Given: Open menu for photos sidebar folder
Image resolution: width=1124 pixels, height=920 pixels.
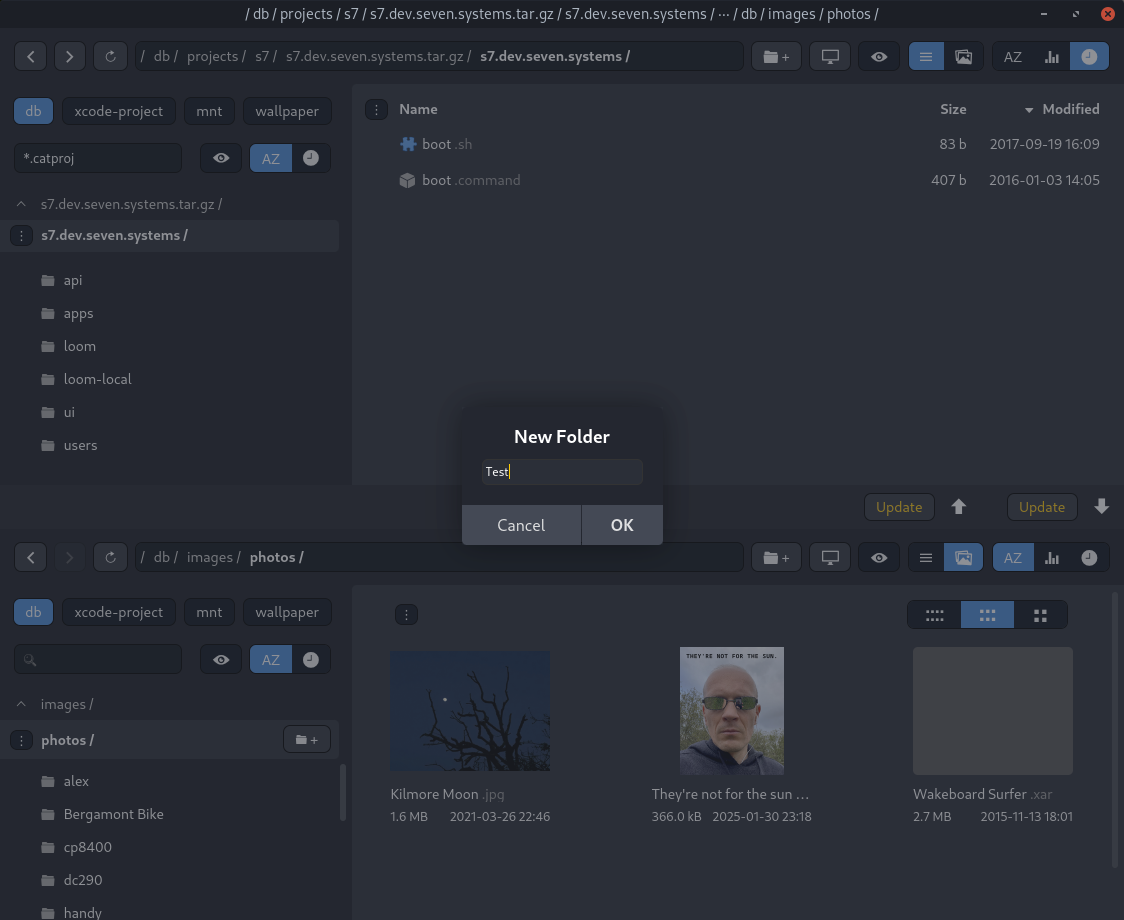Looking at the screenshot, I should point(22,740).
